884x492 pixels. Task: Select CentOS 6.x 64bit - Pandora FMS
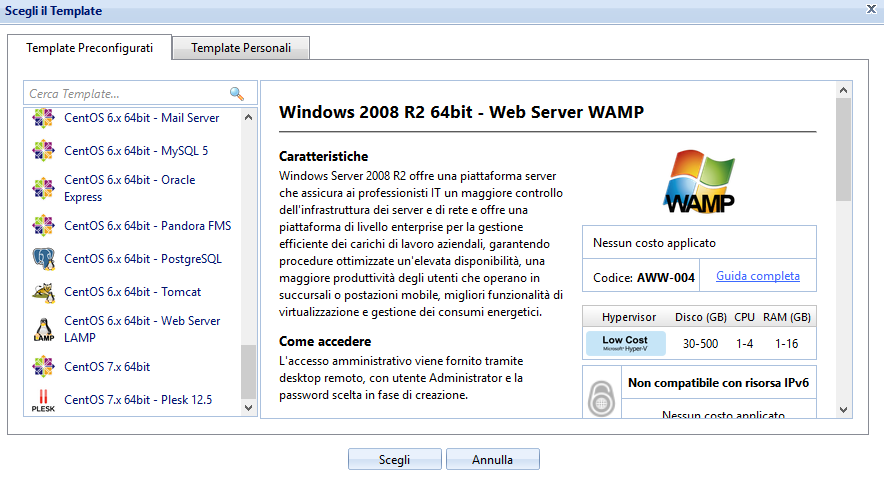pos(147,226)
